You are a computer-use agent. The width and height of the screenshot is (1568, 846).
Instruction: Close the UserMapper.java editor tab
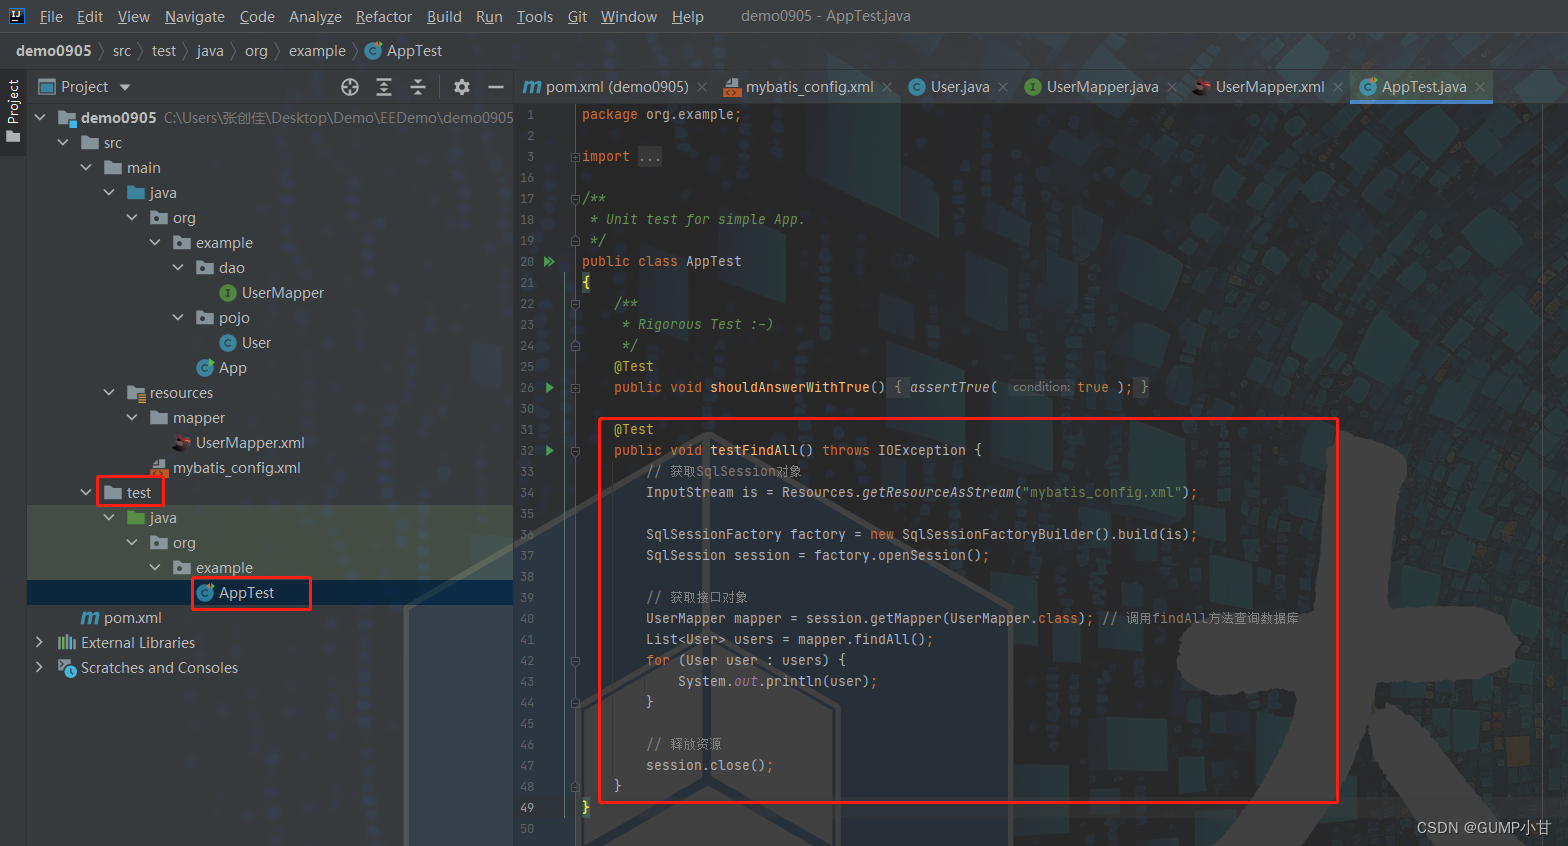pyautogui.click(x=1172, y=87)
